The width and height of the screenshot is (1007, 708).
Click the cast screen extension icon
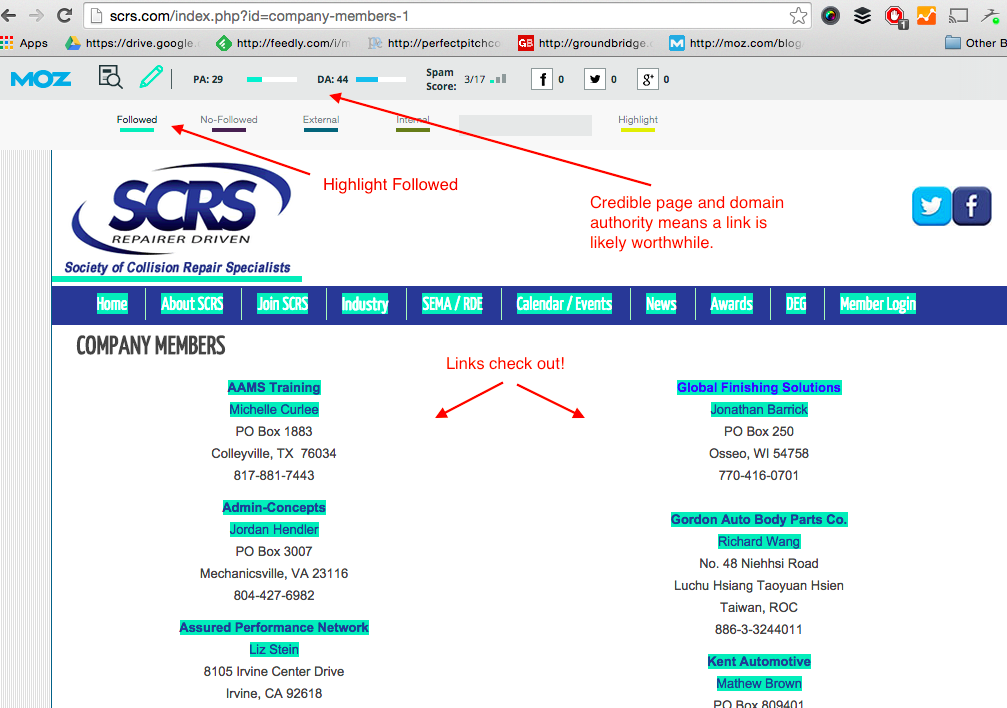point(958,15)
